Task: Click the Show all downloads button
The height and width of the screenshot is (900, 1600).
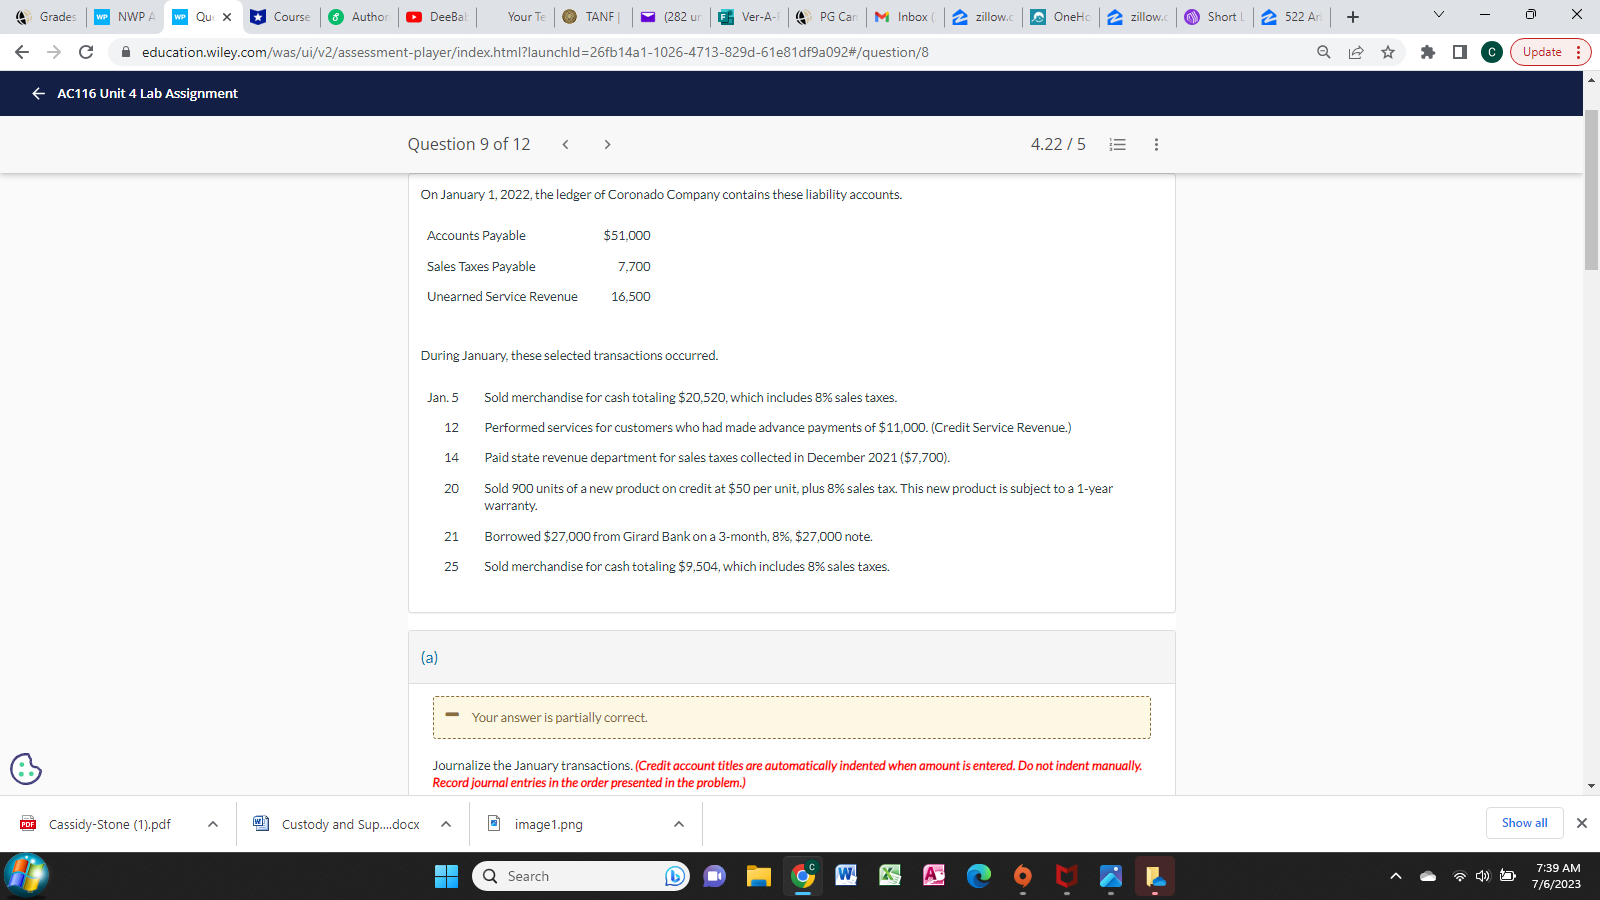Action: click(x=1523, y=823)
